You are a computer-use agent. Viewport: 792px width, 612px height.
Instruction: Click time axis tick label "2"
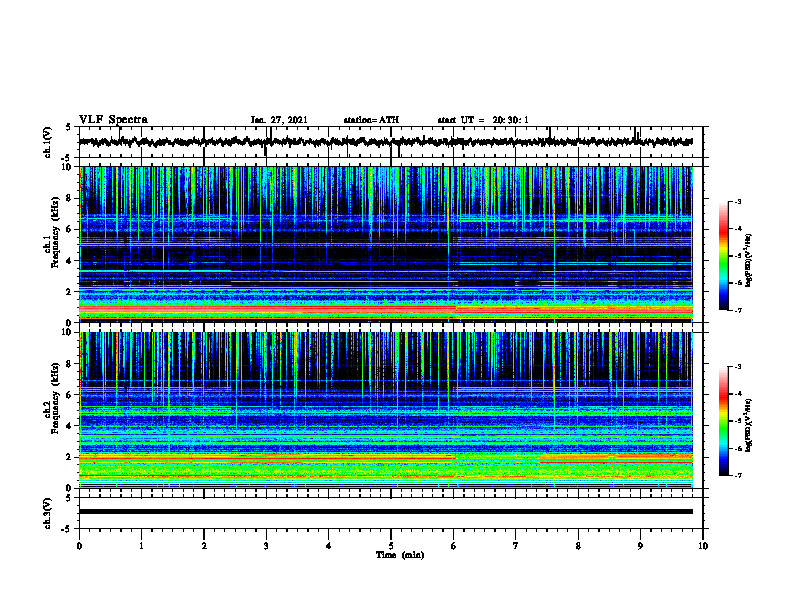(x=204, y=546)
